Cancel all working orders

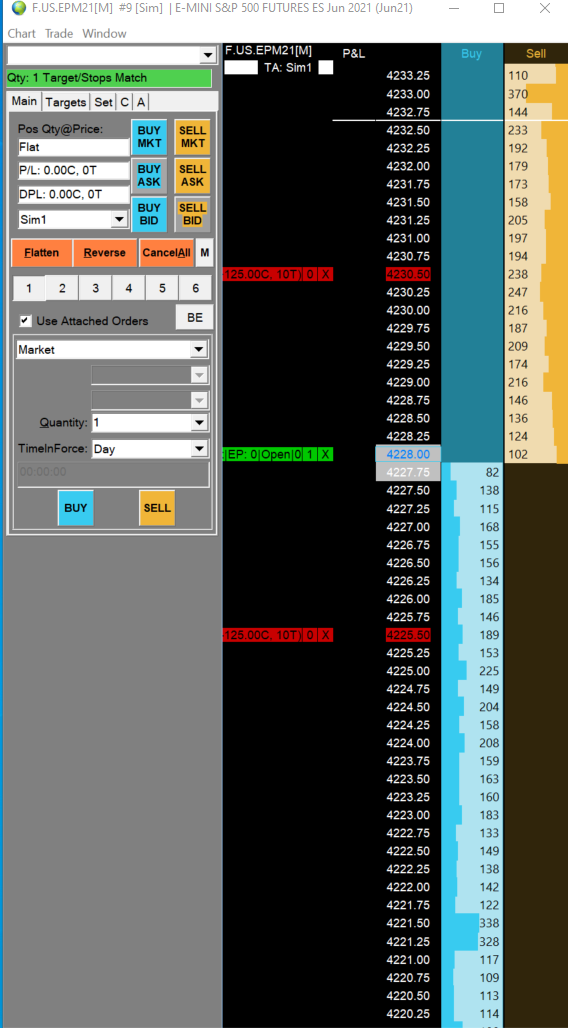pyautogui.click(x=167, y=253)
